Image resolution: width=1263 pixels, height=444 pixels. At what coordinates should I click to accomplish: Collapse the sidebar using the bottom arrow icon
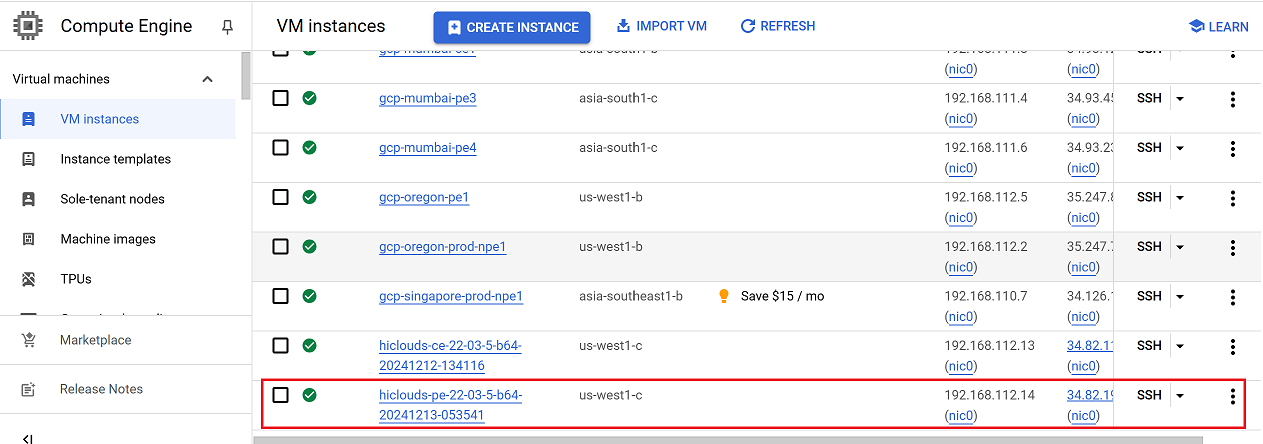click(x=28, y=438)
